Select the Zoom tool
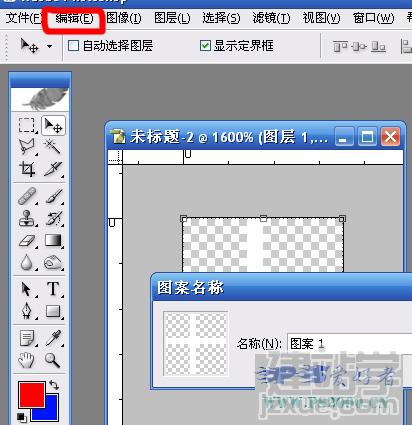The height and width of the screenshot is (425, 412). (53, 360)
